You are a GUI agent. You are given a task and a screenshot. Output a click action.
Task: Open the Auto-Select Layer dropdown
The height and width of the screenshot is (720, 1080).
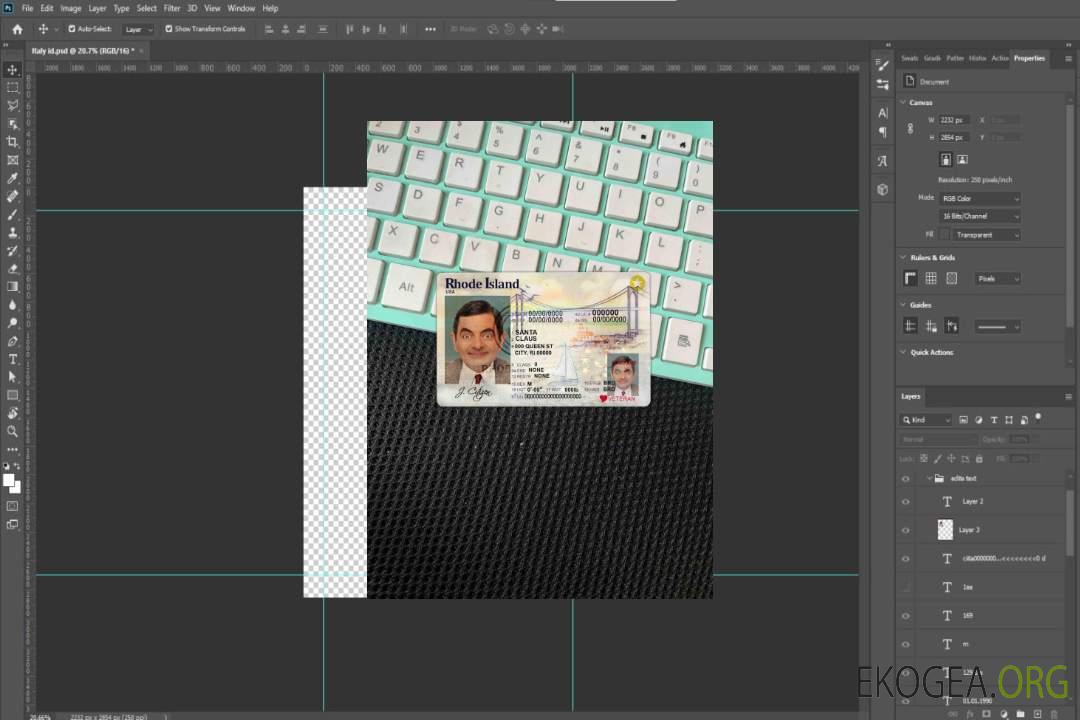tap(138, 29)
